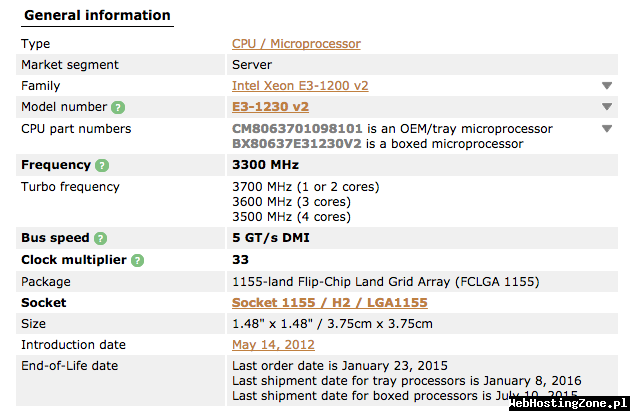630x411 pixels.
Task: Click the FCLGA 1155 package text
Action: click(497, 282)
